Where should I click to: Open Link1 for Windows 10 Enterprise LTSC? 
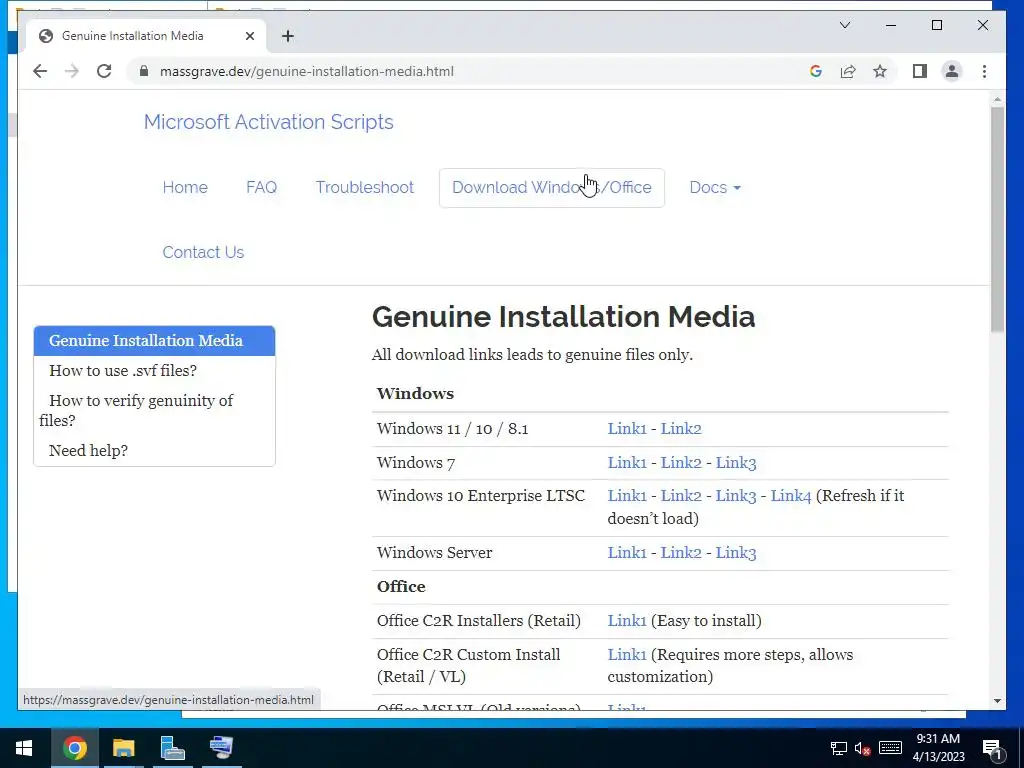click(x=627, y=496)
